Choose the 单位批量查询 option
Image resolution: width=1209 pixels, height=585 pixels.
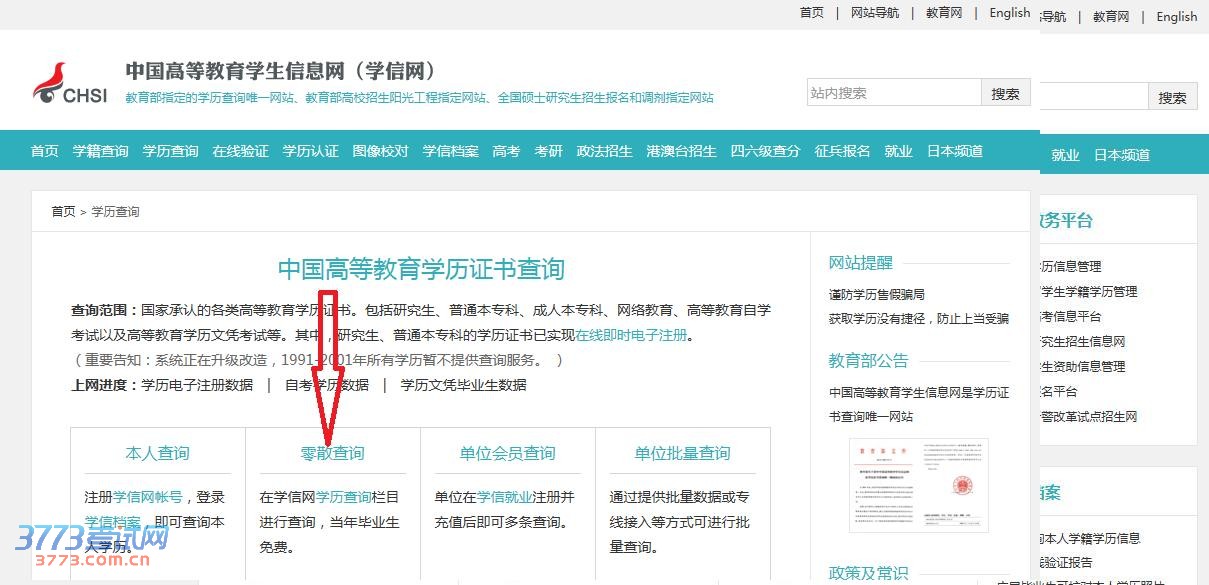click(682, 453)
